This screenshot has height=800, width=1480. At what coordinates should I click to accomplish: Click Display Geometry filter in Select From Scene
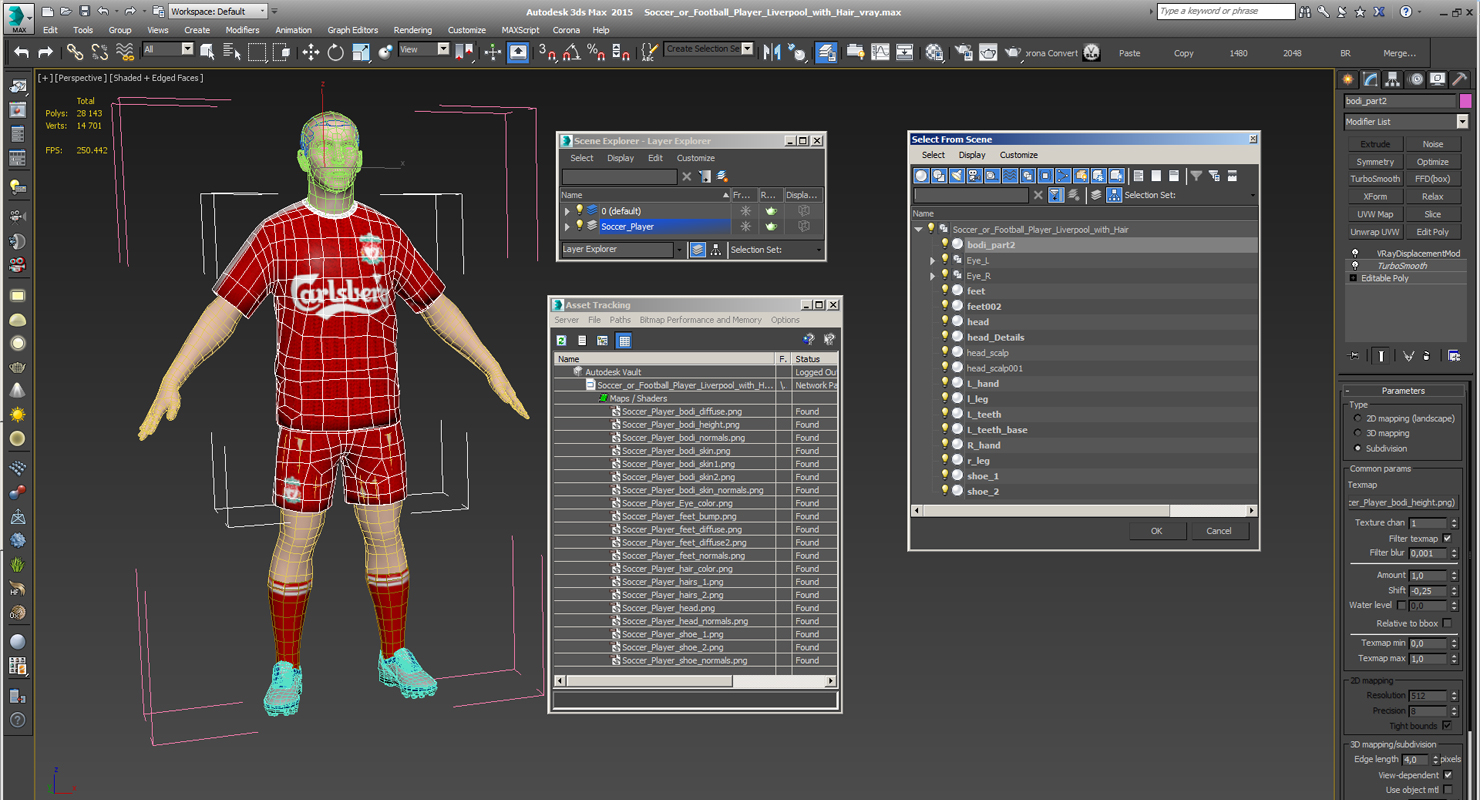(x=921, y=176)
